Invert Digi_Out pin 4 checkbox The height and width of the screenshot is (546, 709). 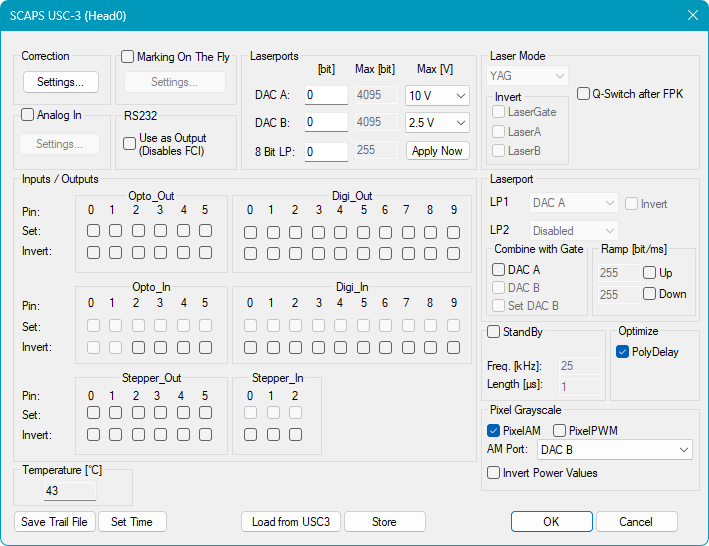pyautogui.click(x=340, y=254)
